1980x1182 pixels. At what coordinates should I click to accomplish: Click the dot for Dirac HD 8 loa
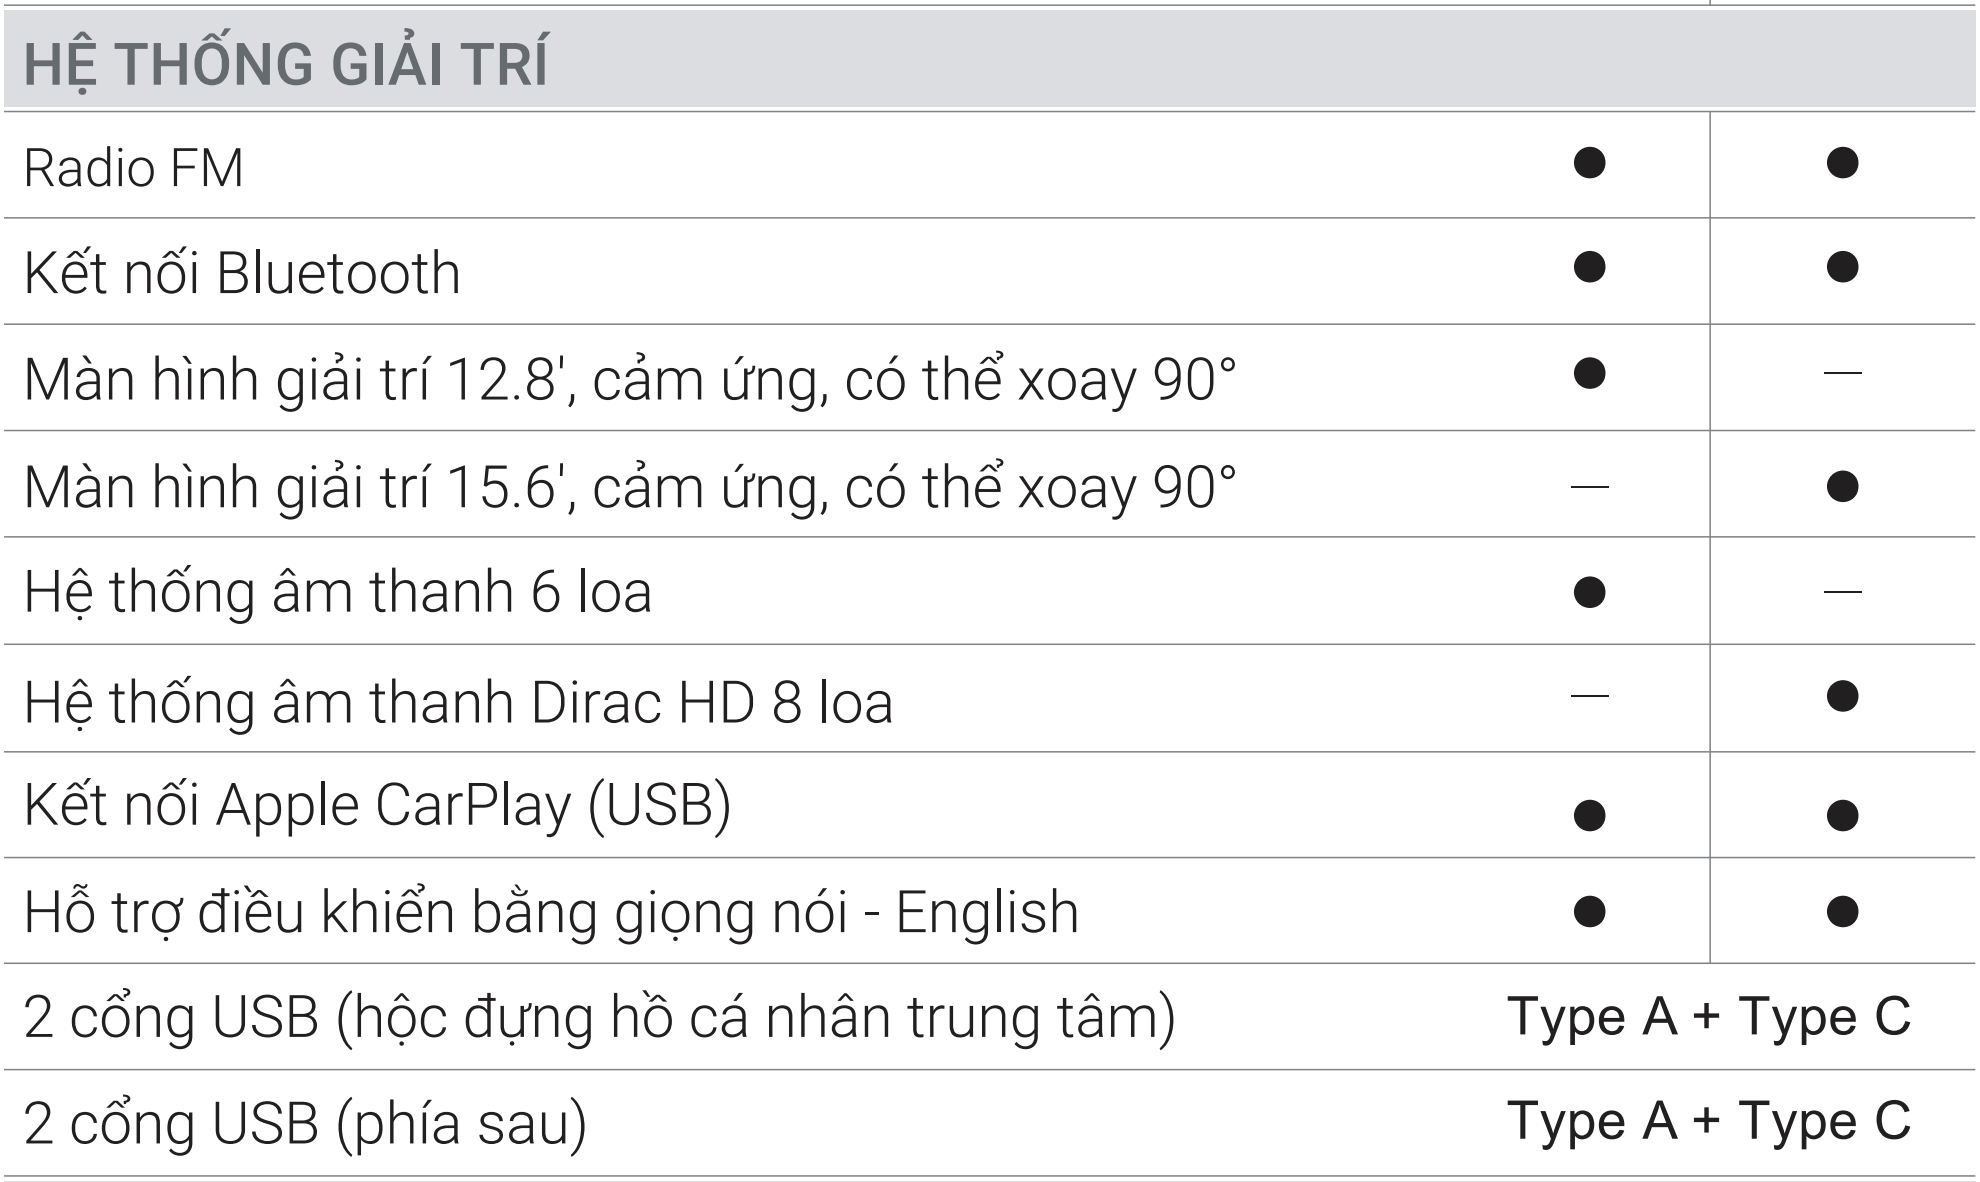(x=1841, y=696)
